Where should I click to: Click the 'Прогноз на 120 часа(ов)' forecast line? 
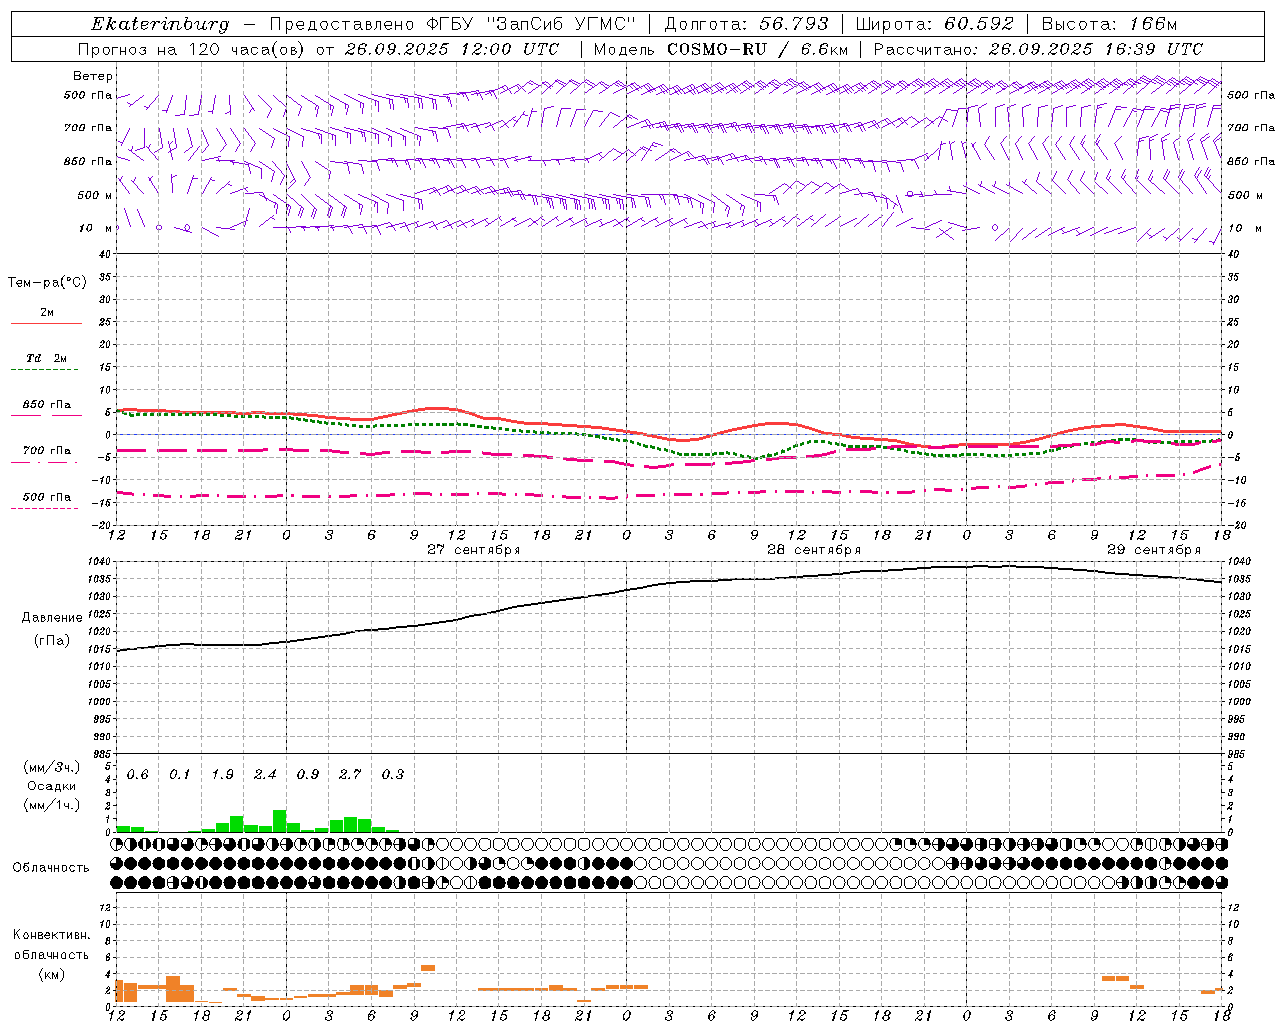319,49
